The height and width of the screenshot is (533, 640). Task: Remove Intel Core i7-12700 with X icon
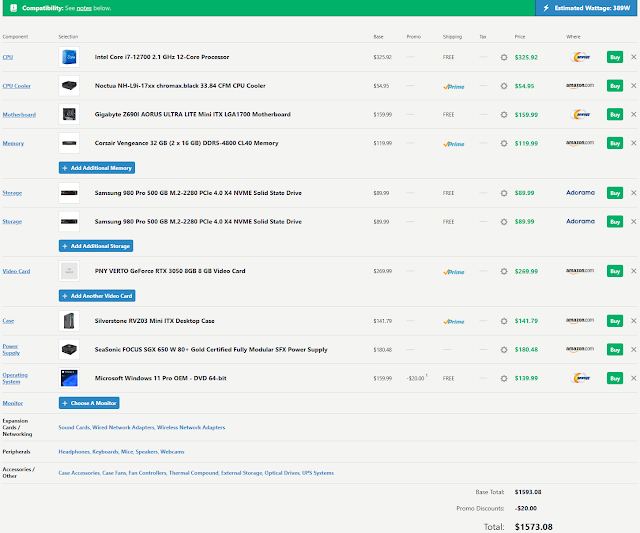633,57
